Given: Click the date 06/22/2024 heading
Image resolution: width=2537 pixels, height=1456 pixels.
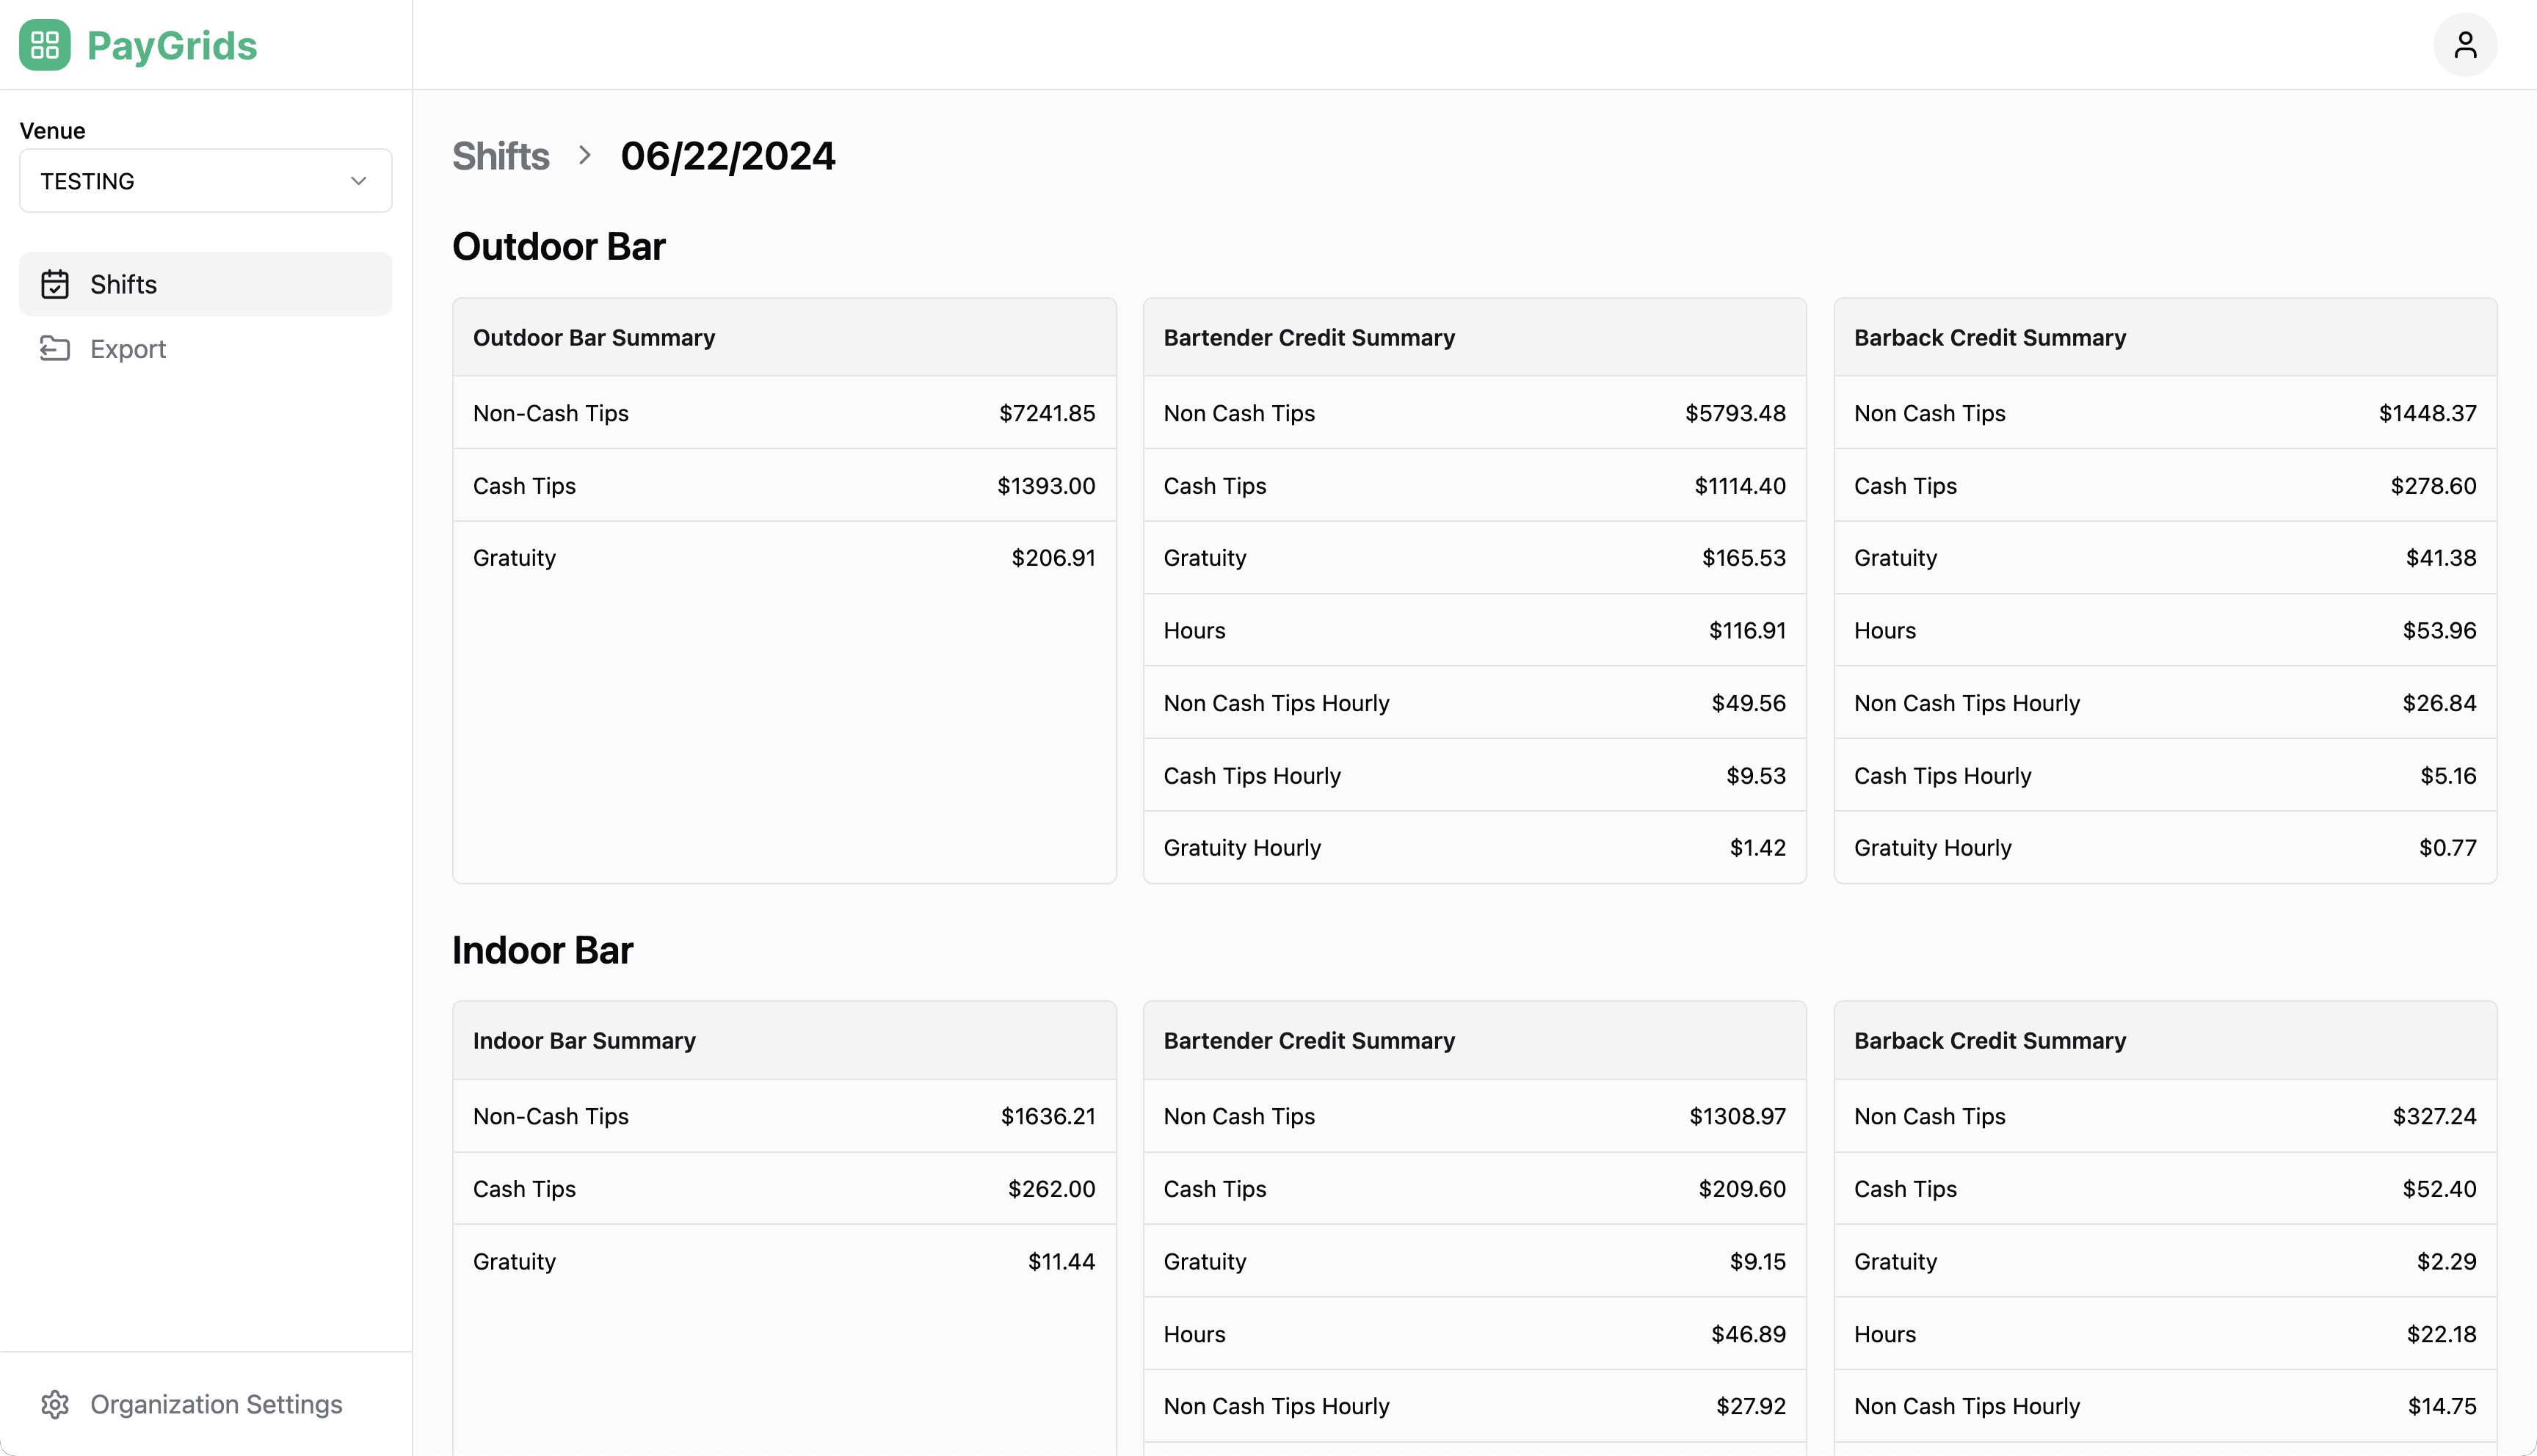Looking at the screenshot, I should click(x=728, y=156).
